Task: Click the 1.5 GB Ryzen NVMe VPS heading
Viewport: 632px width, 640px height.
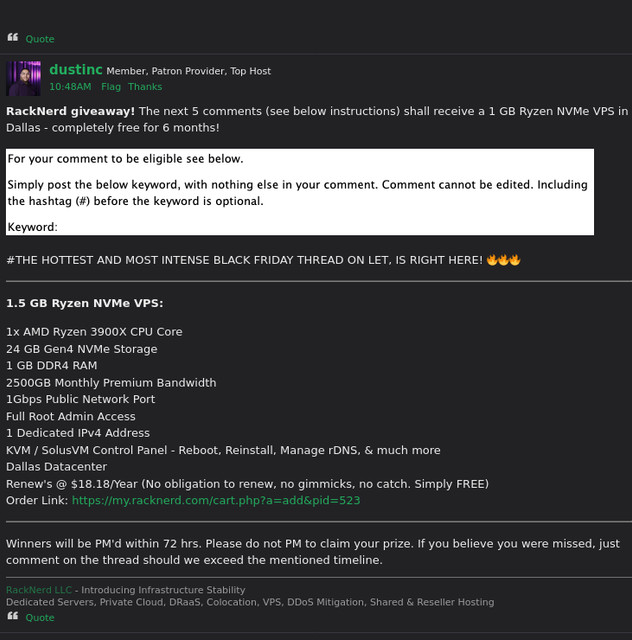Action: [85, 303]
